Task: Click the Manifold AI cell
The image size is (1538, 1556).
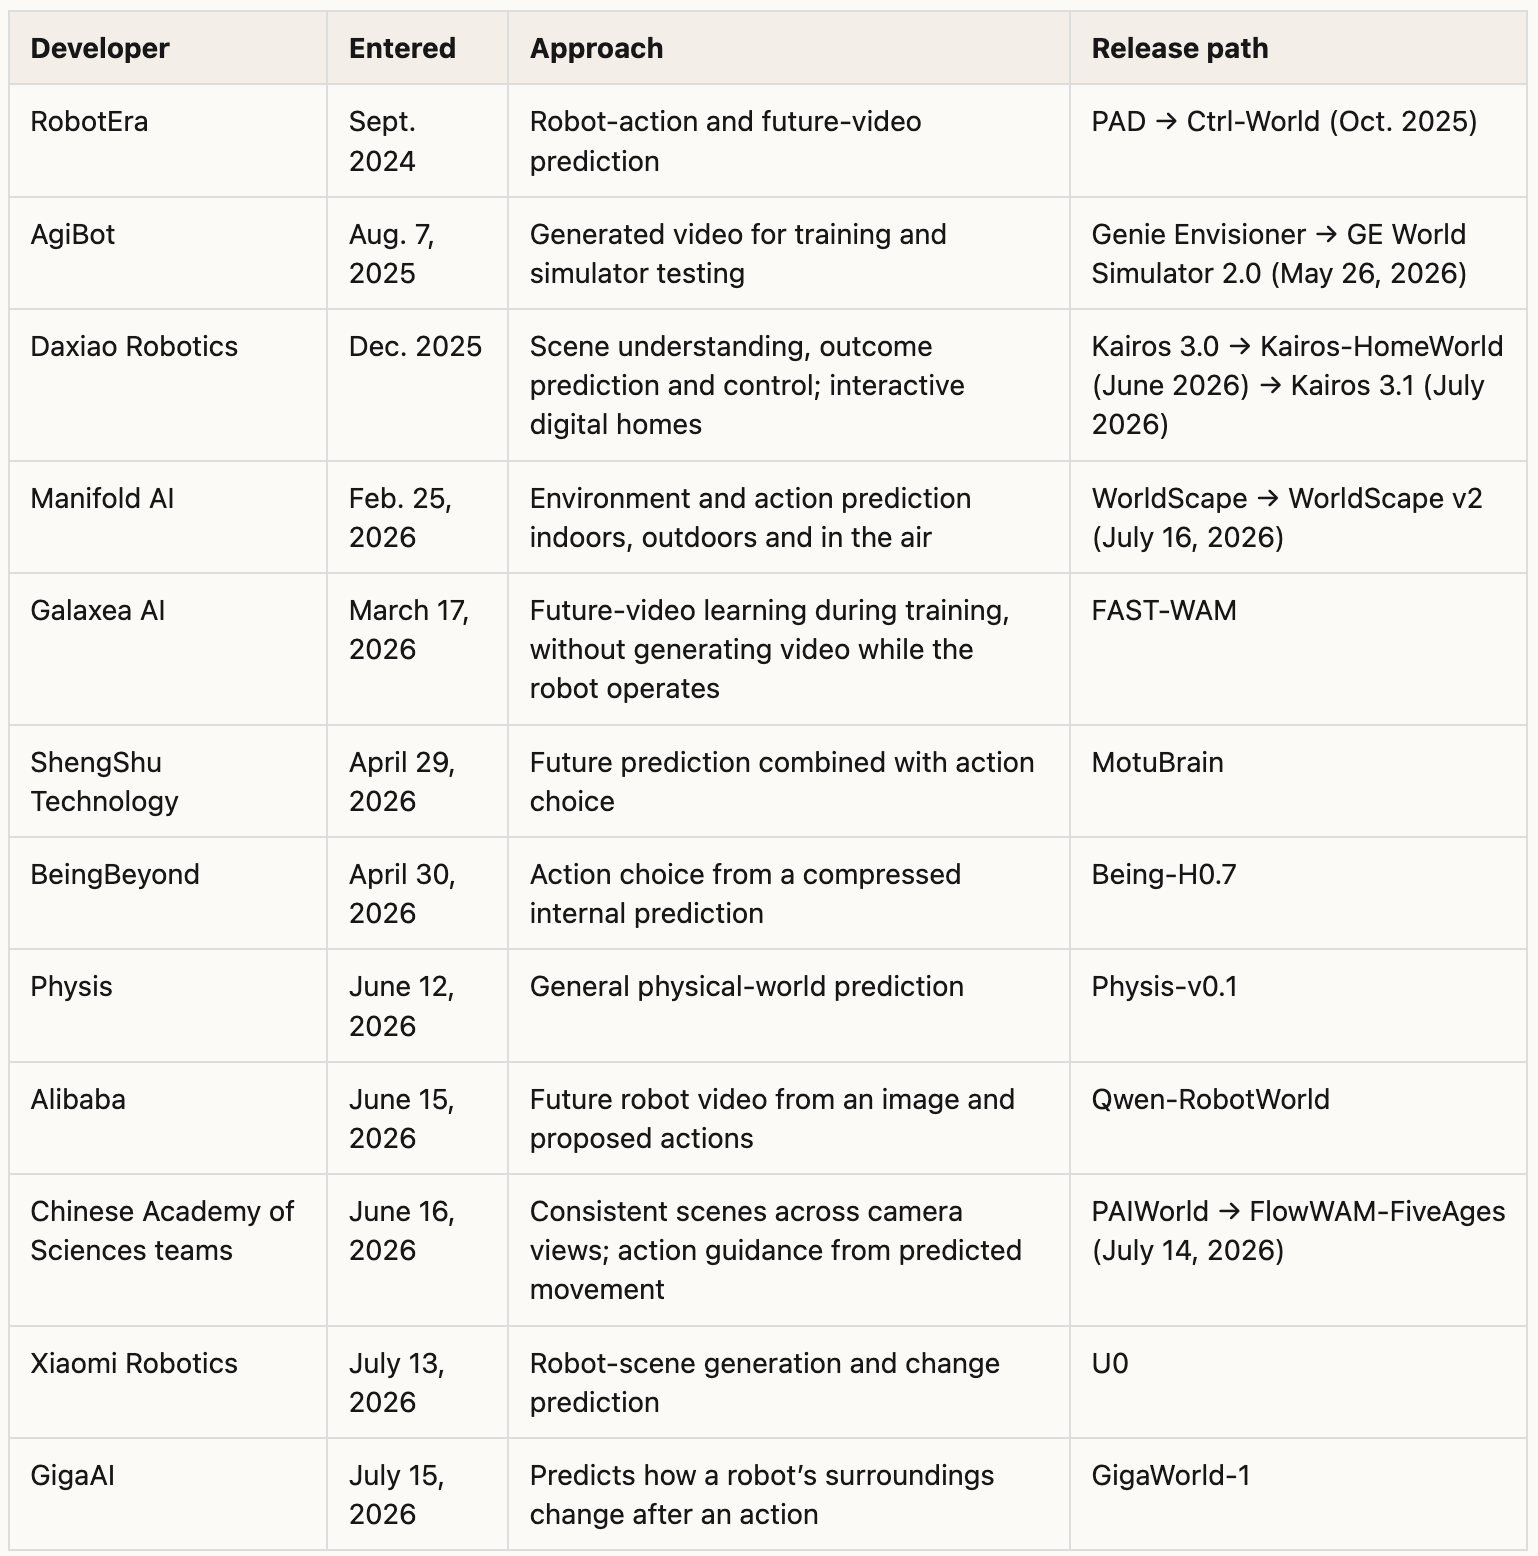Action: [167, 517]
